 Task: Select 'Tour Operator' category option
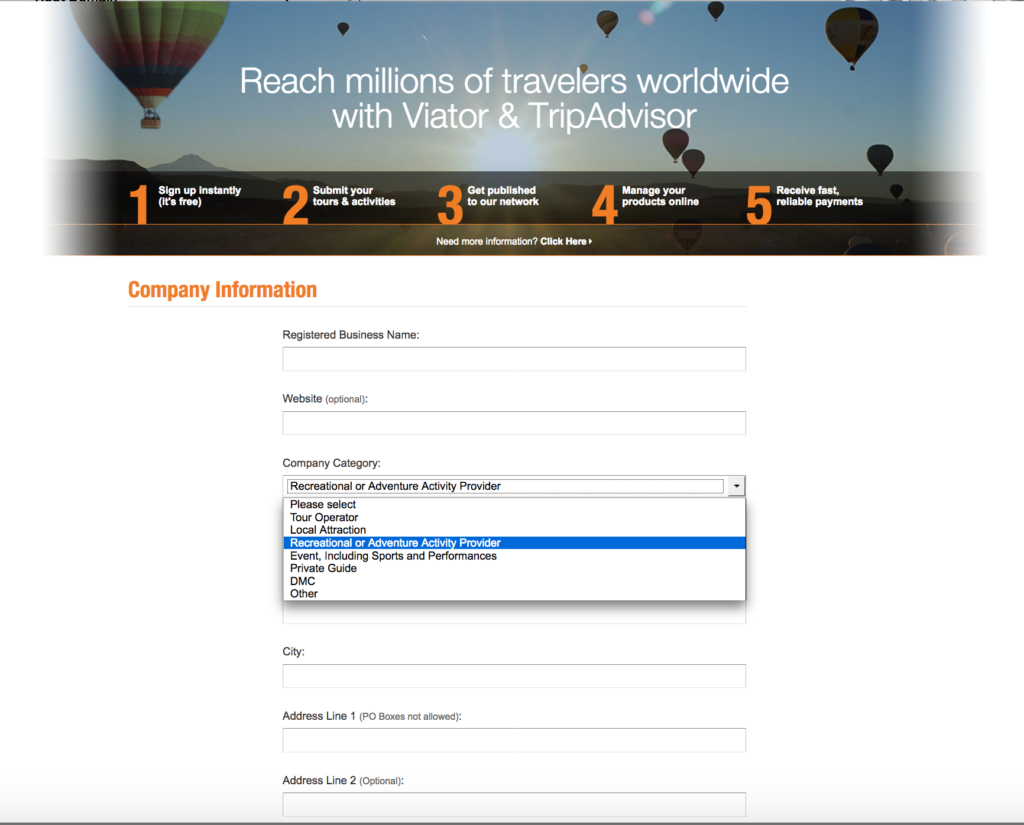pos(324,518)
